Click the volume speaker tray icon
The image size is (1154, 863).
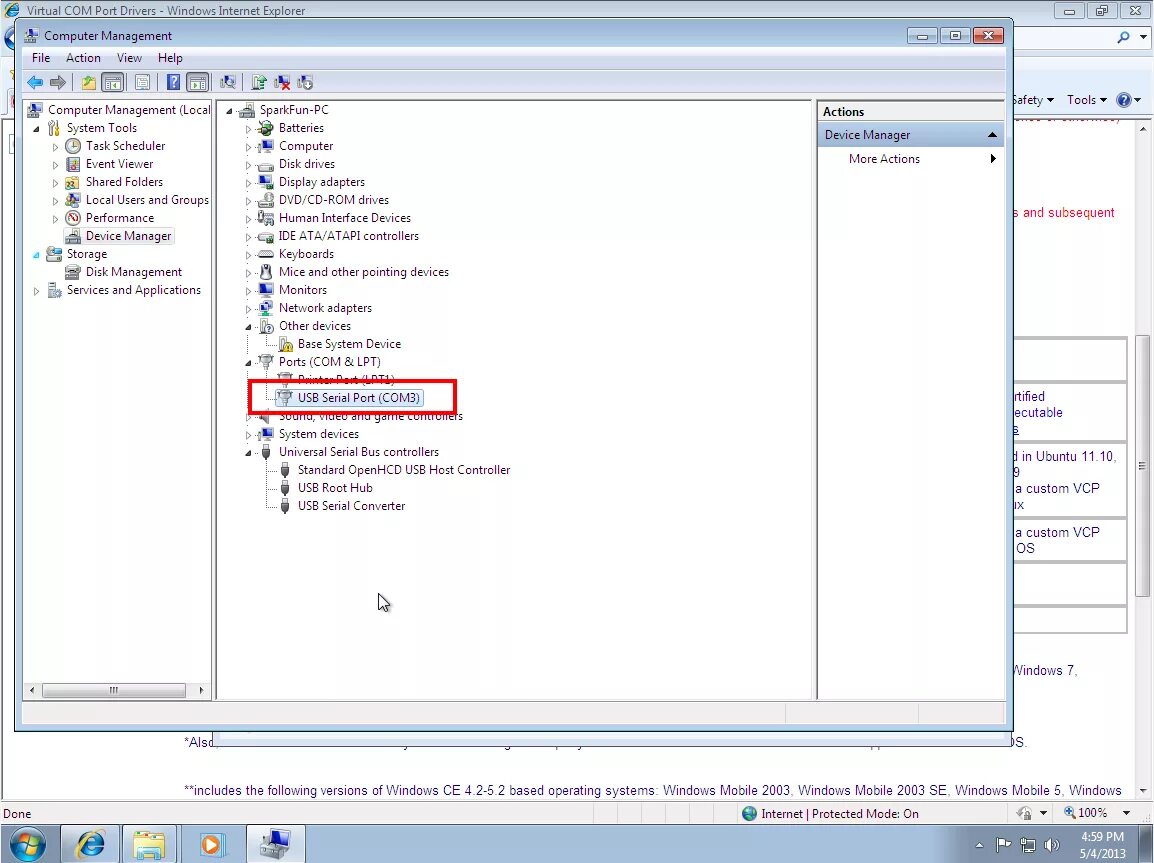(x=1052, y=845)
